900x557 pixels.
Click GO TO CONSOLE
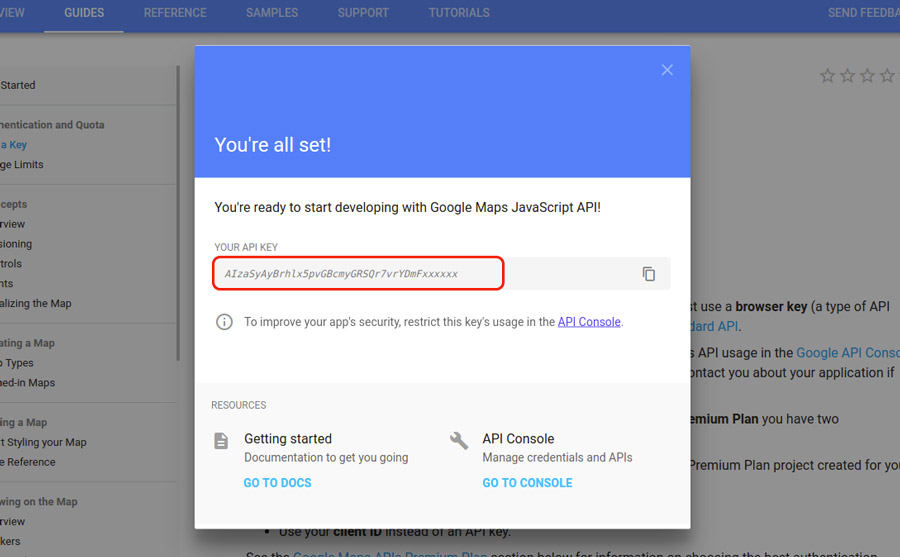point(527,483)
